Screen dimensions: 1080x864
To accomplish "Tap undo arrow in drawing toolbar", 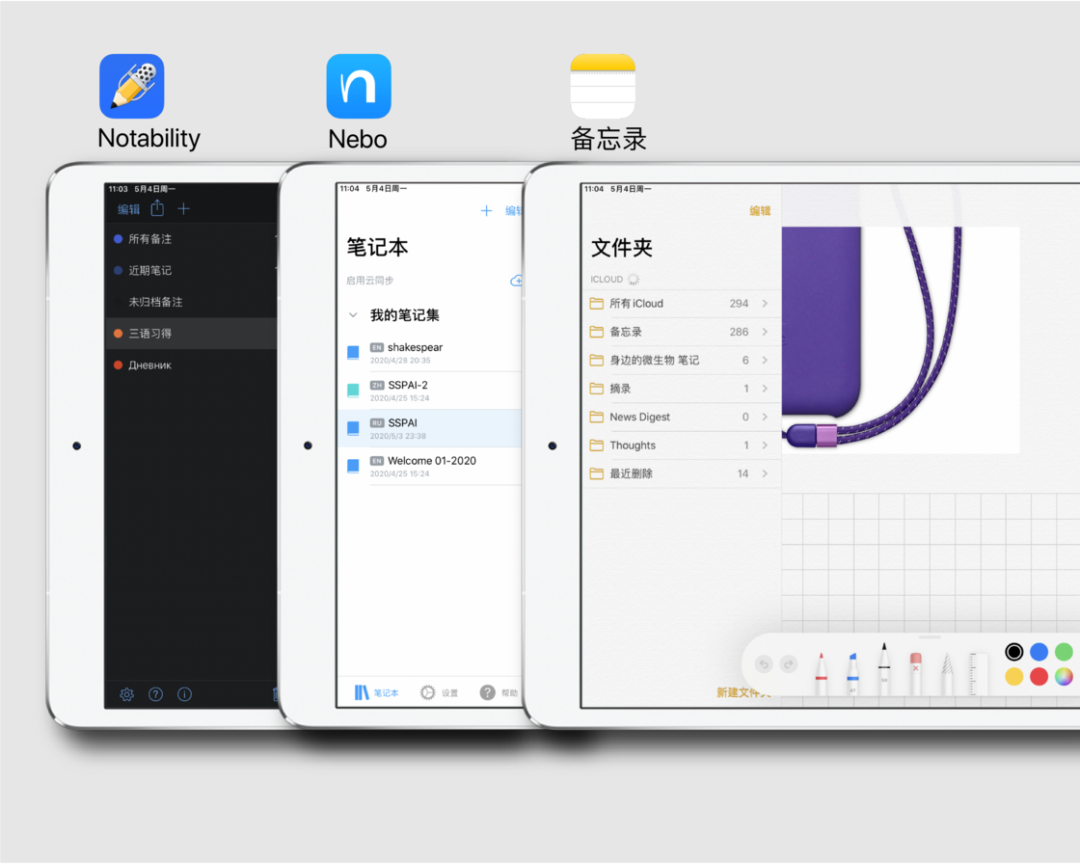I will pos(764,664).
